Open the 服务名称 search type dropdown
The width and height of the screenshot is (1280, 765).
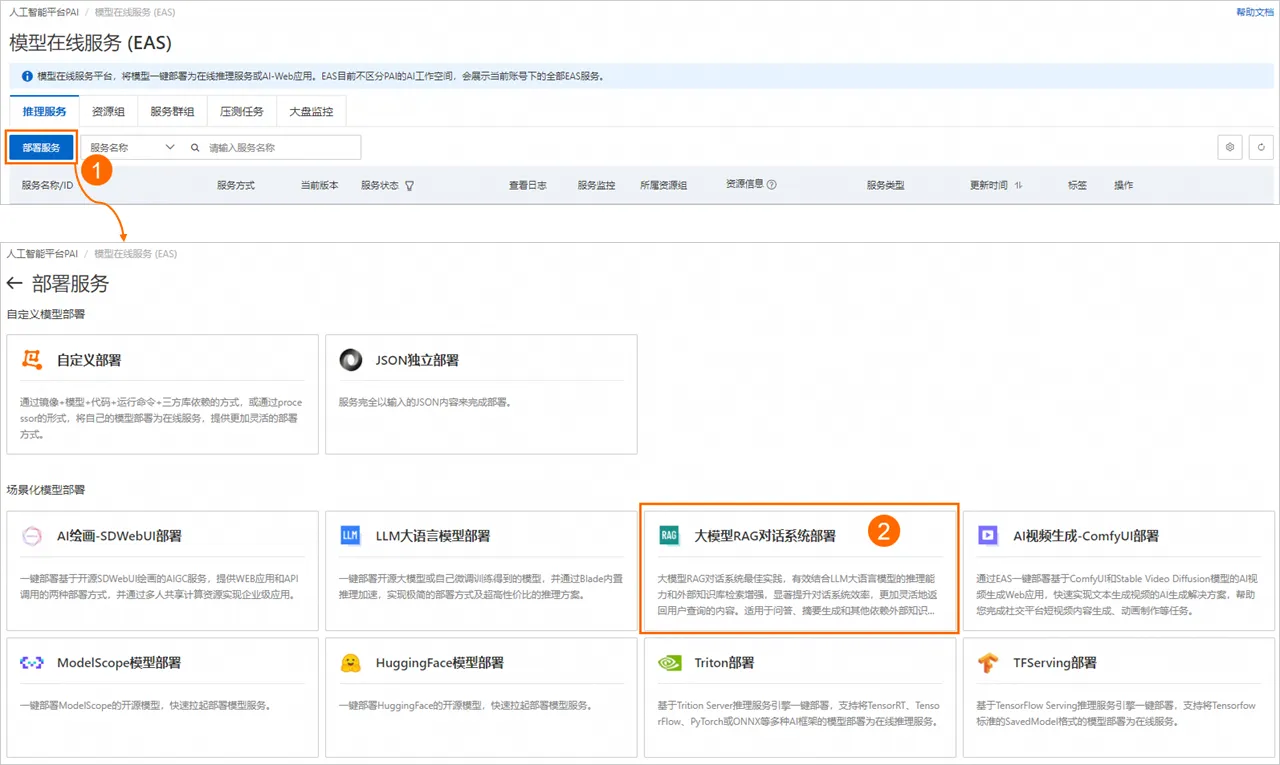[x=130, y=147]
